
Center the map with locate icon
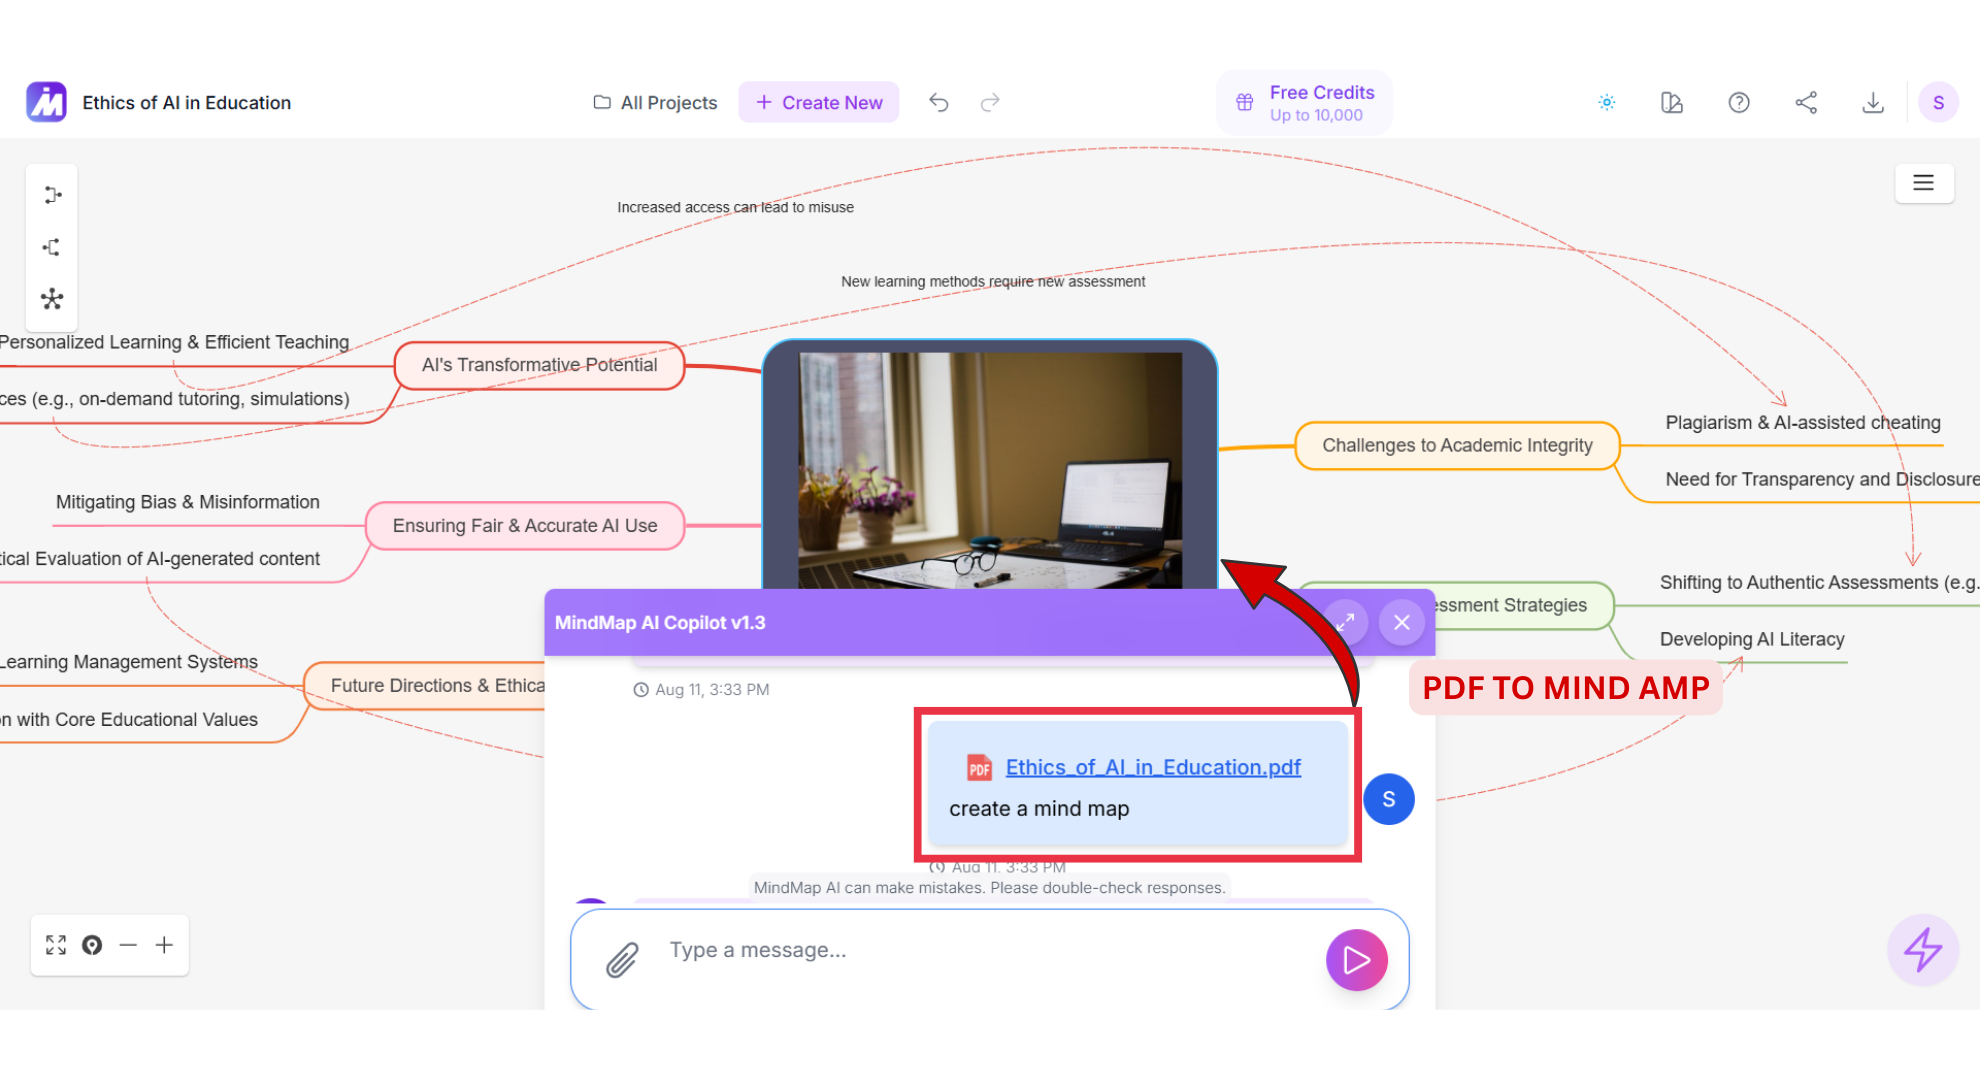92,945
